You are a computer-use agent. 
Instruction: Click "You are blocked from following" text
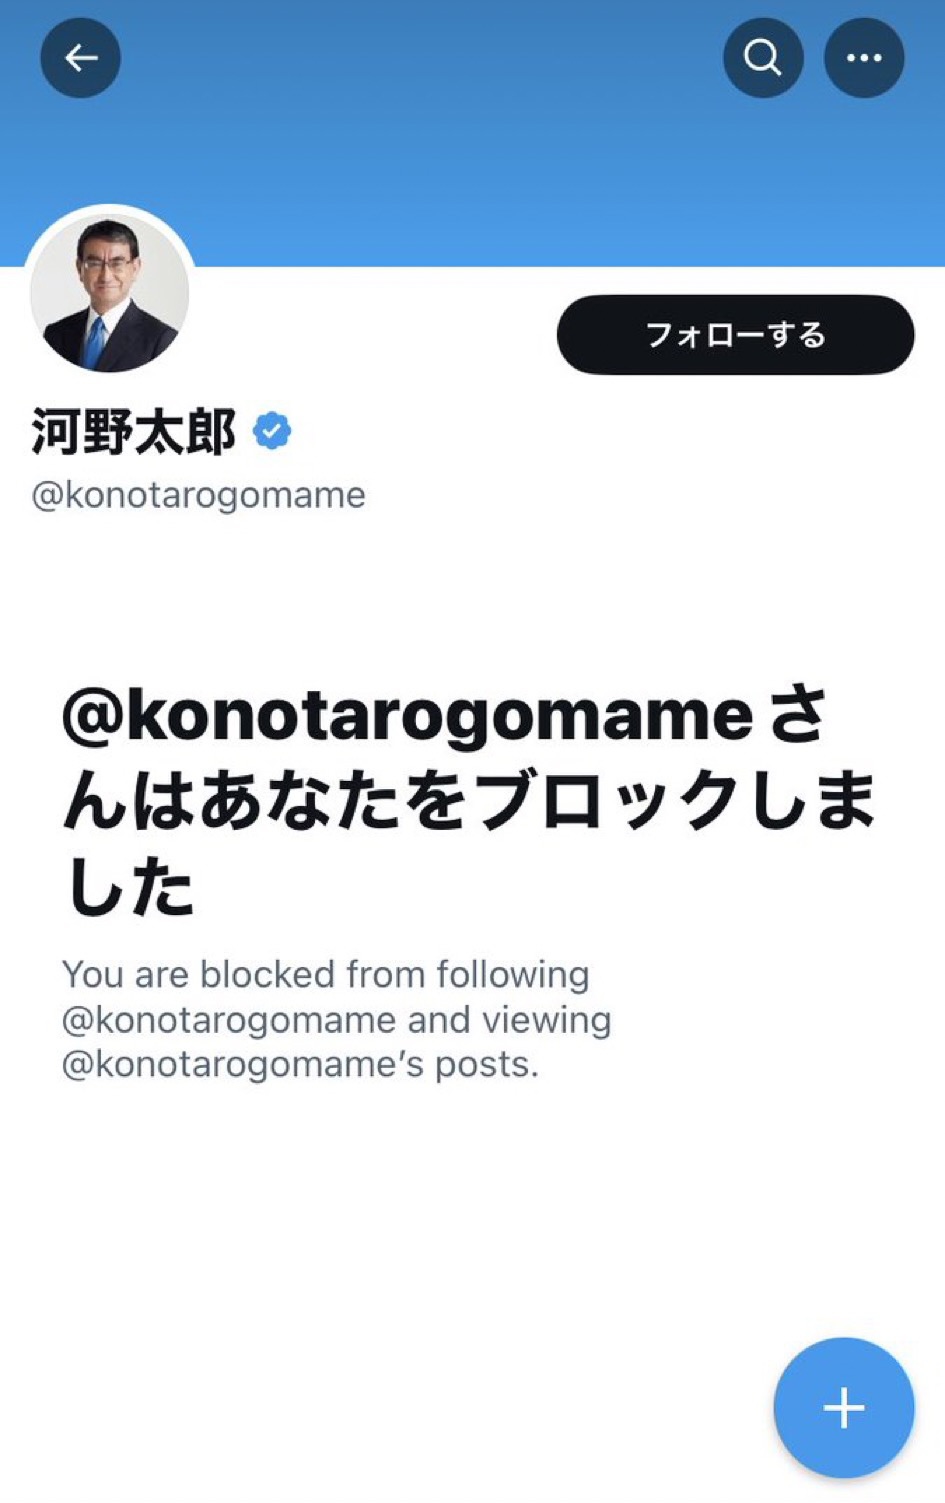[x=325, y=974]
